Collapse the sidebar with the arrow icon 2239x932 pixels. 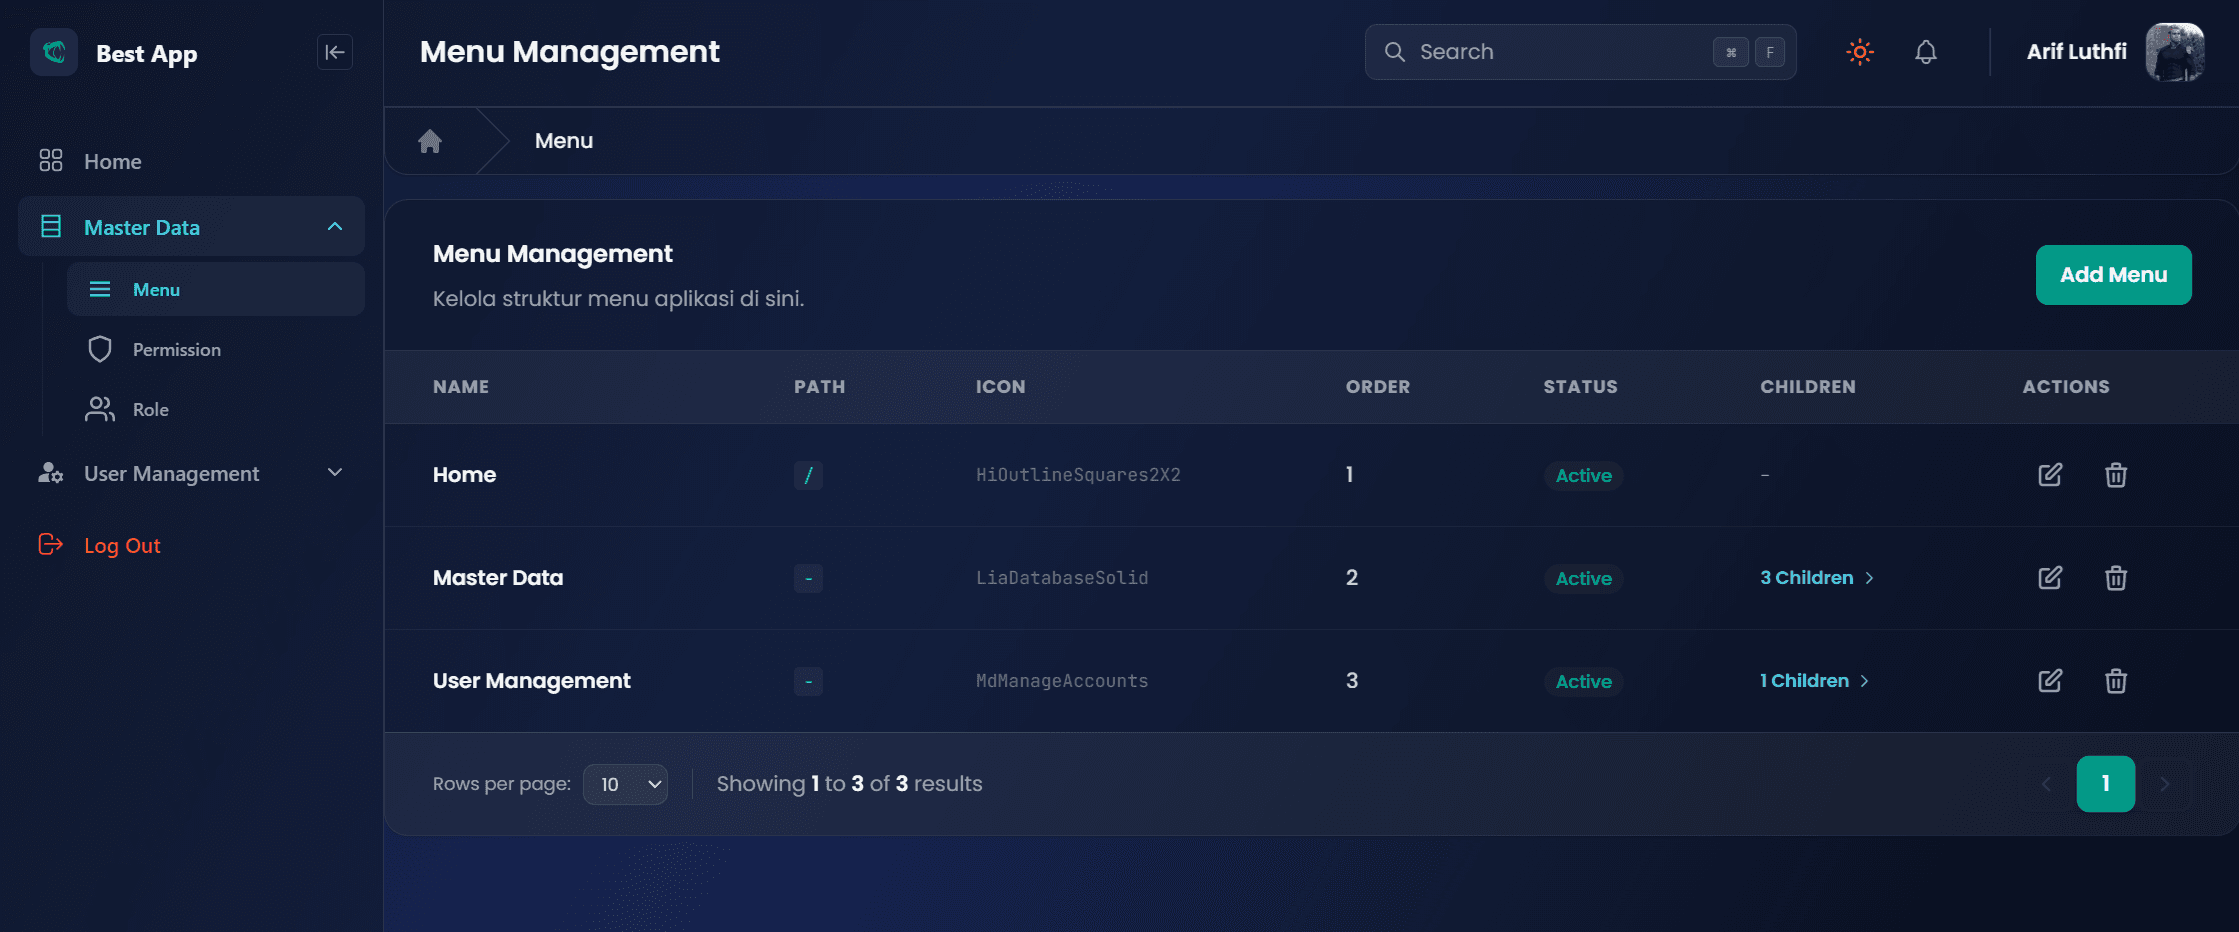[x=334, y=52]
